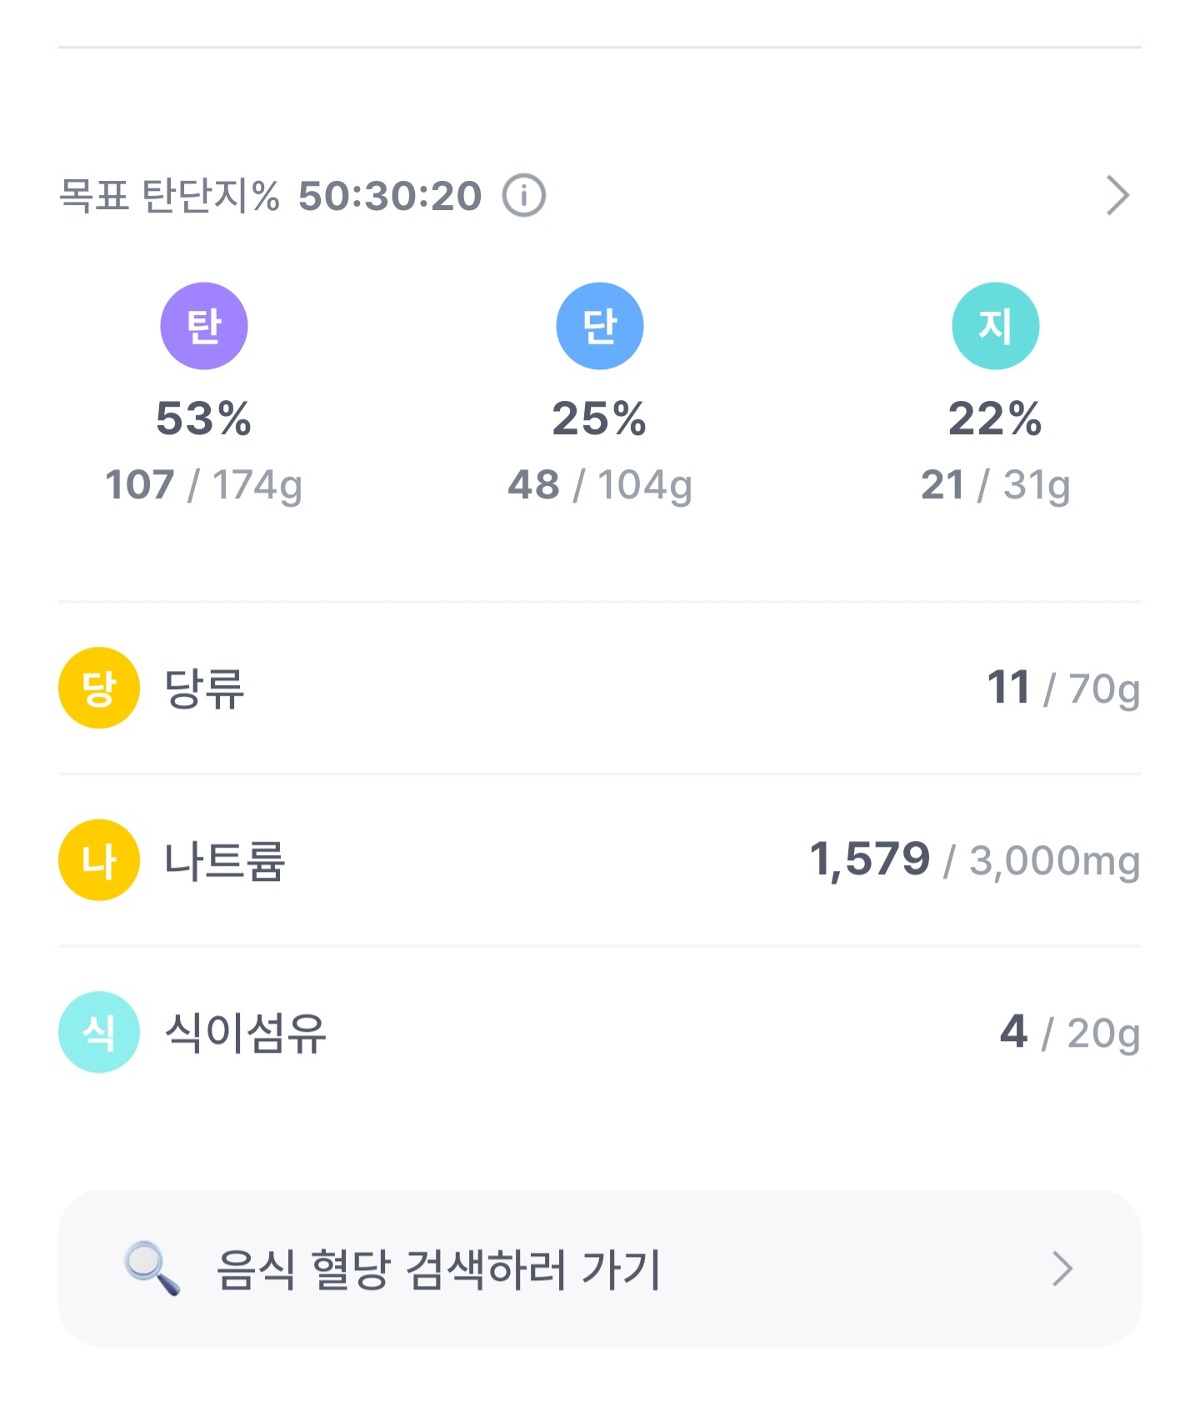Image resolution: width=1200 pixels, height=1422 pixels.
Task: Tap the 25% protein percentage
Action: [599, 418]
